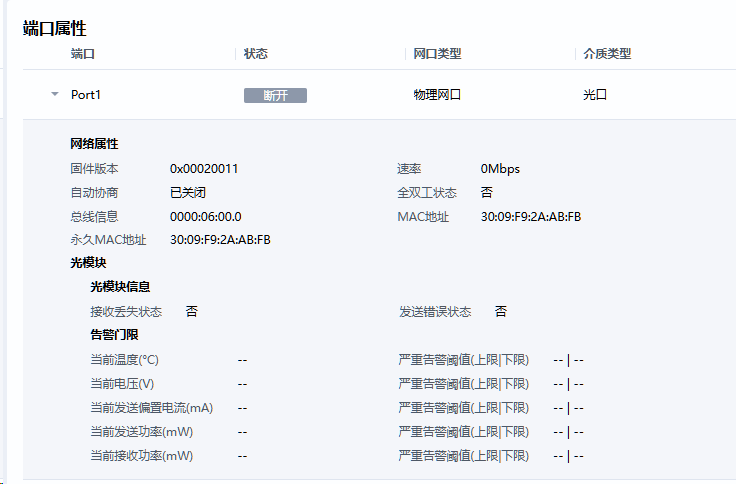Select the Port1 port name
Image resolution: width=736 pixels, height=484 pixels.
coord(86,95)
